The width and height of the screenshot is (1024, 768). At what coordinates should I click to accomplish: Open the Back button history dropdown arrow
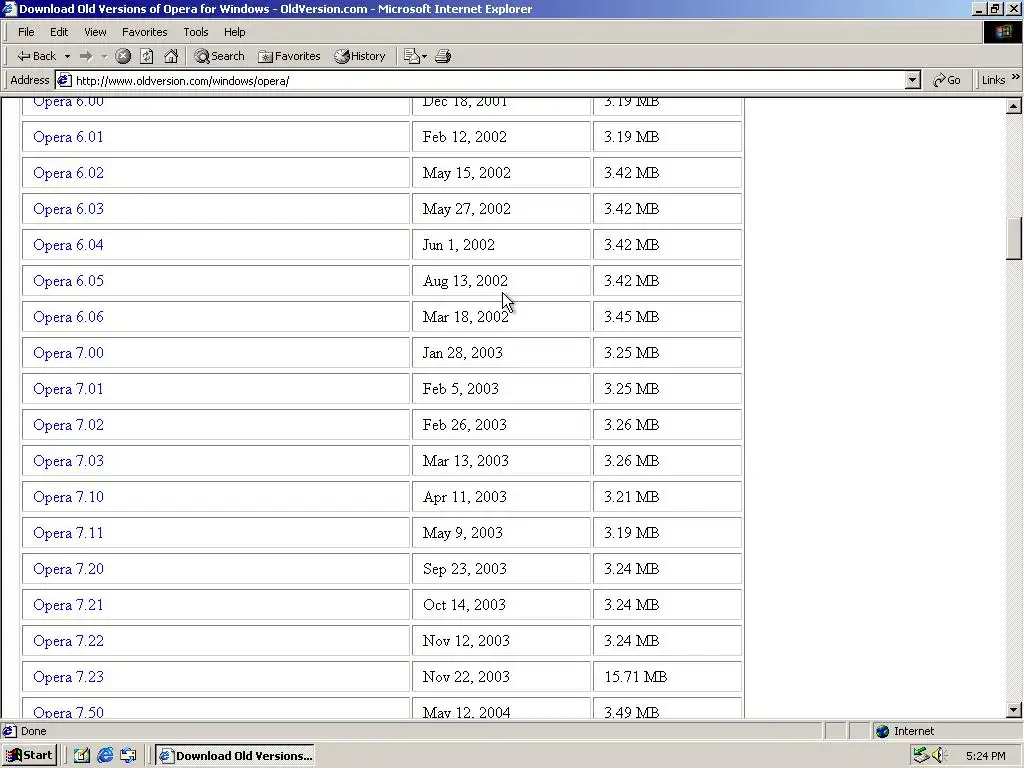(67, 56)
